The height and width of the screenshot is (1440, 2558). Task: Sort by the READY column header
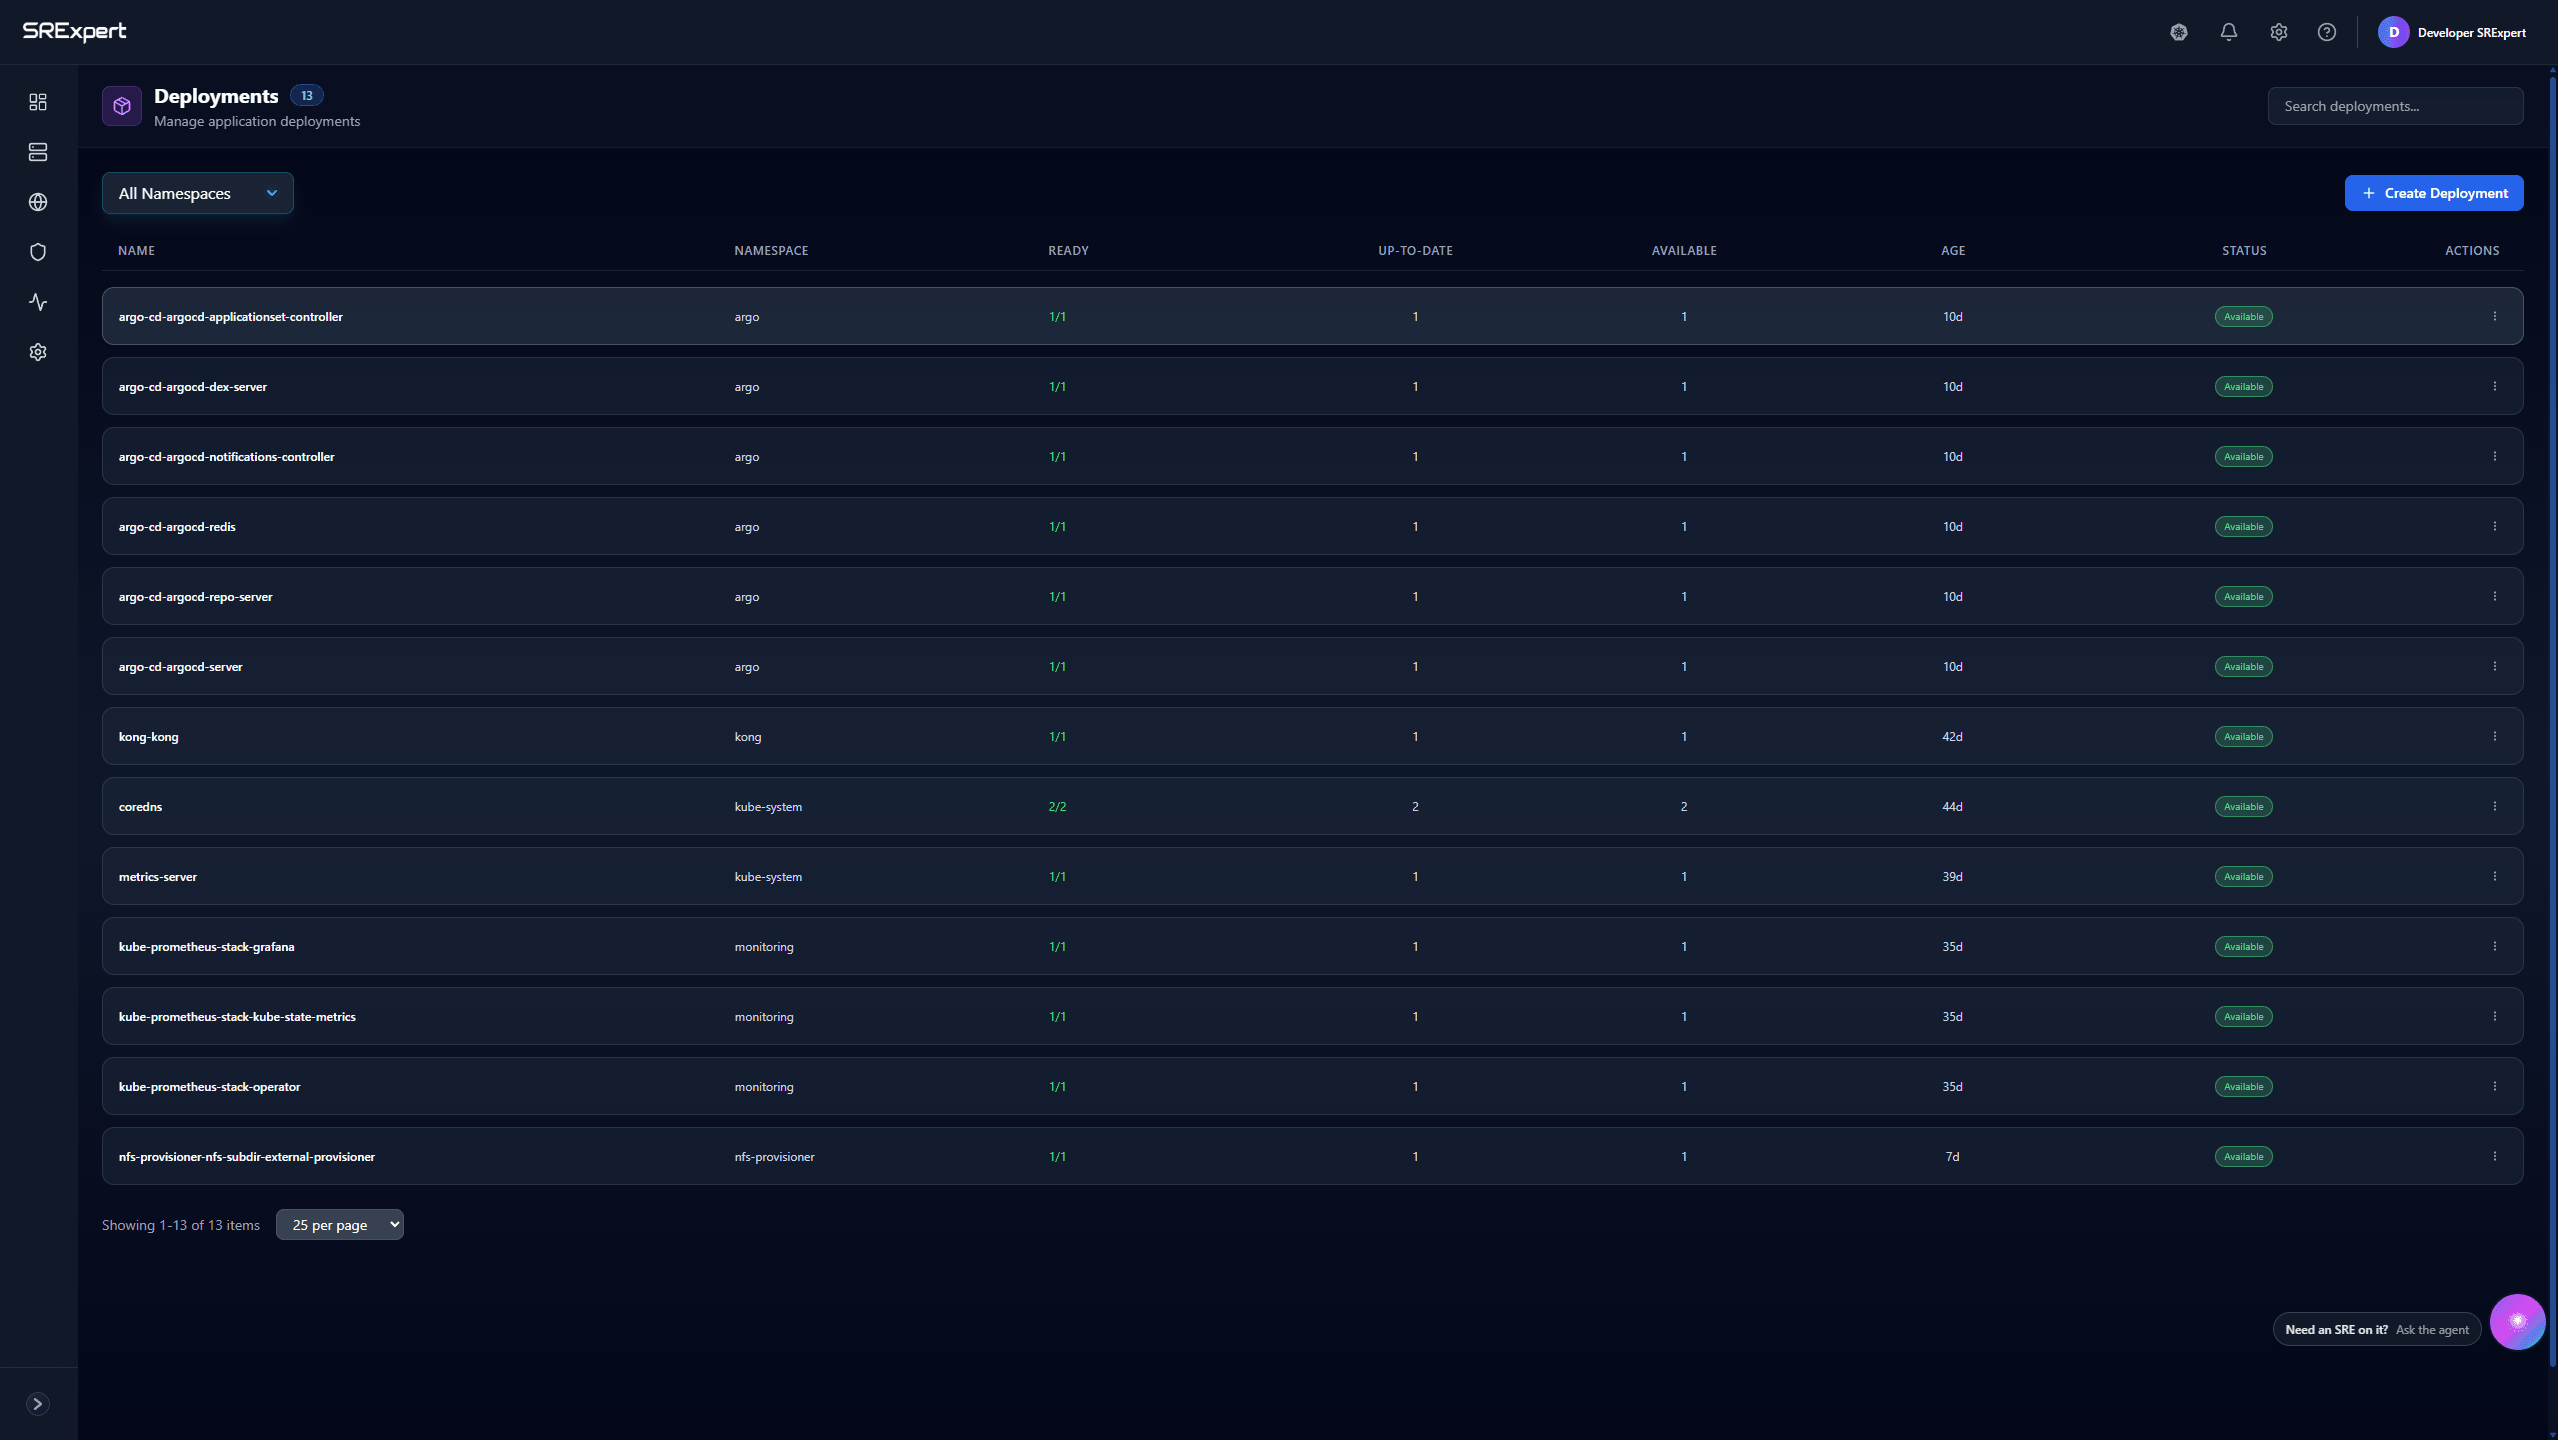1068,250
